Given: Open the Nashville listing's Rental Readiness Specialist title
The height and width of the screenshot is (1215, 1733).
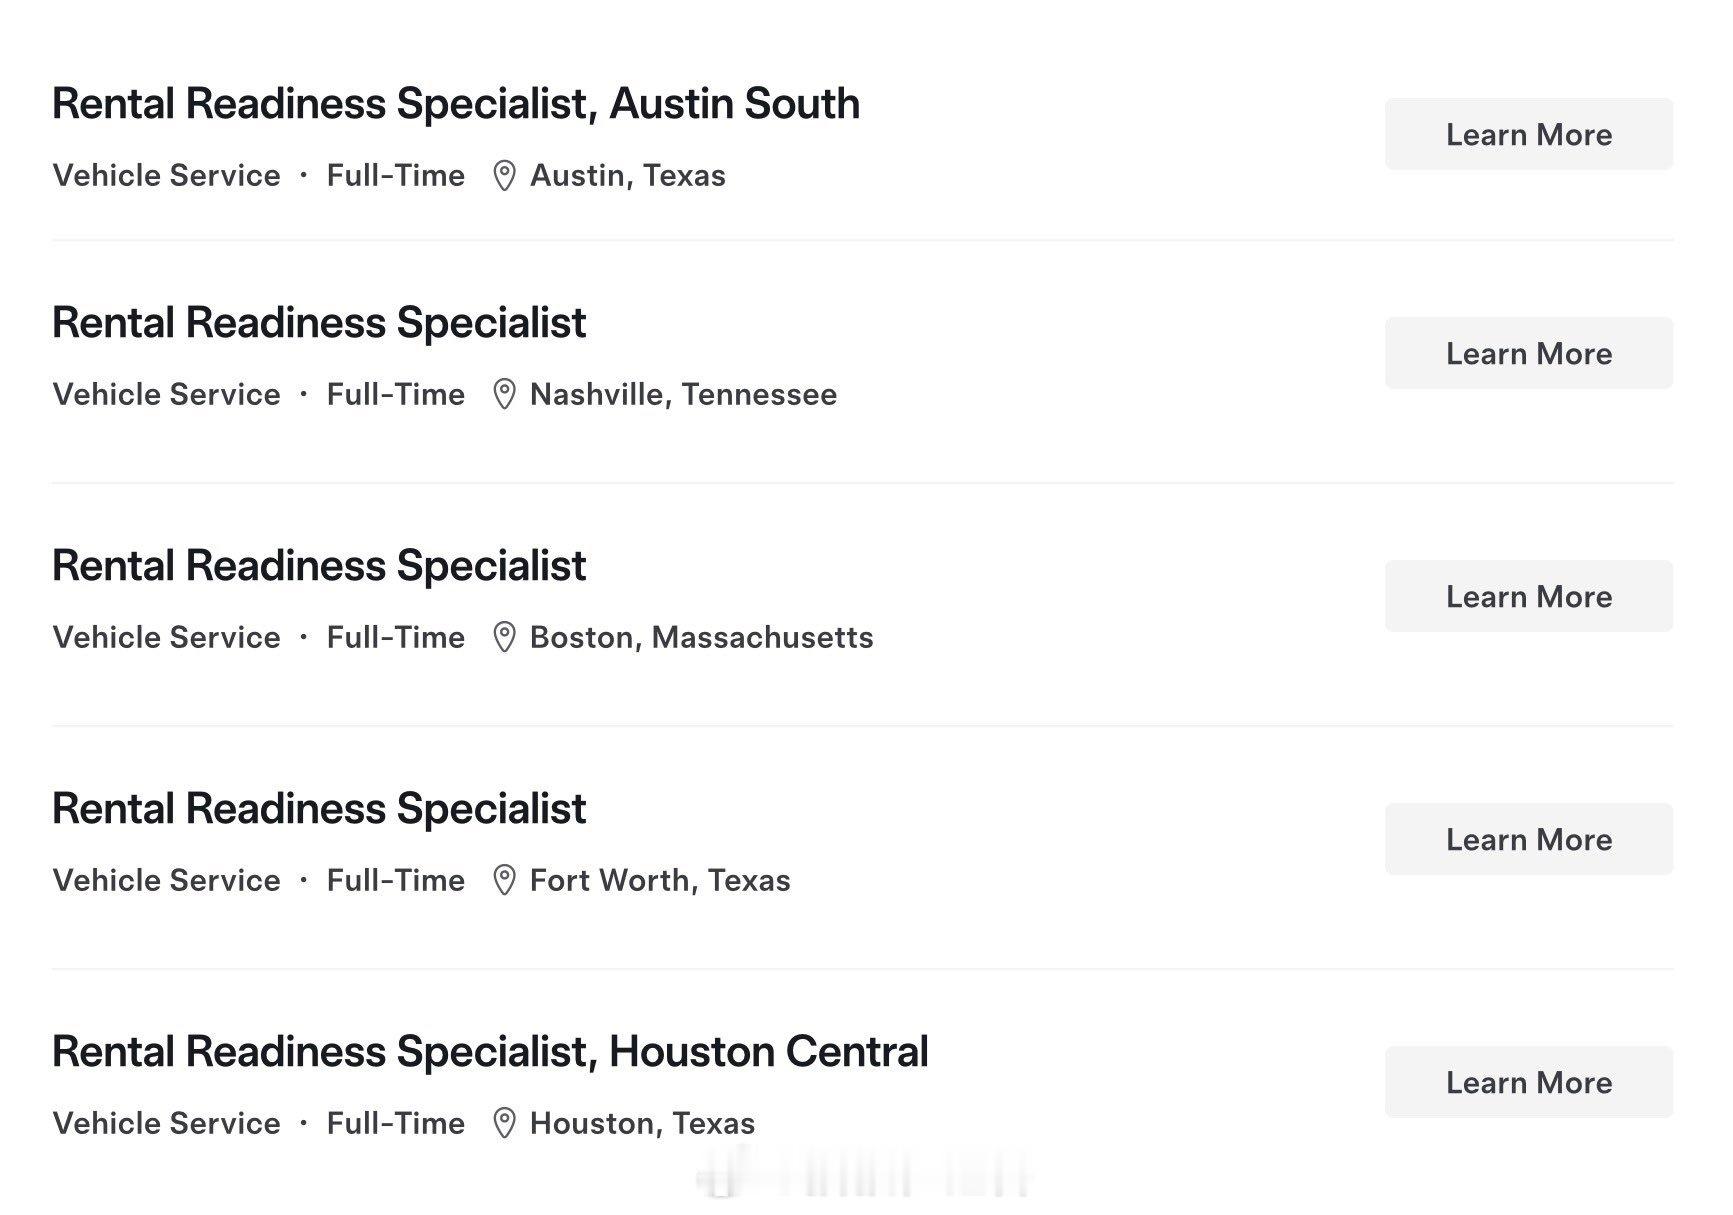Looking at the screenshot, I should click(318, 323).
